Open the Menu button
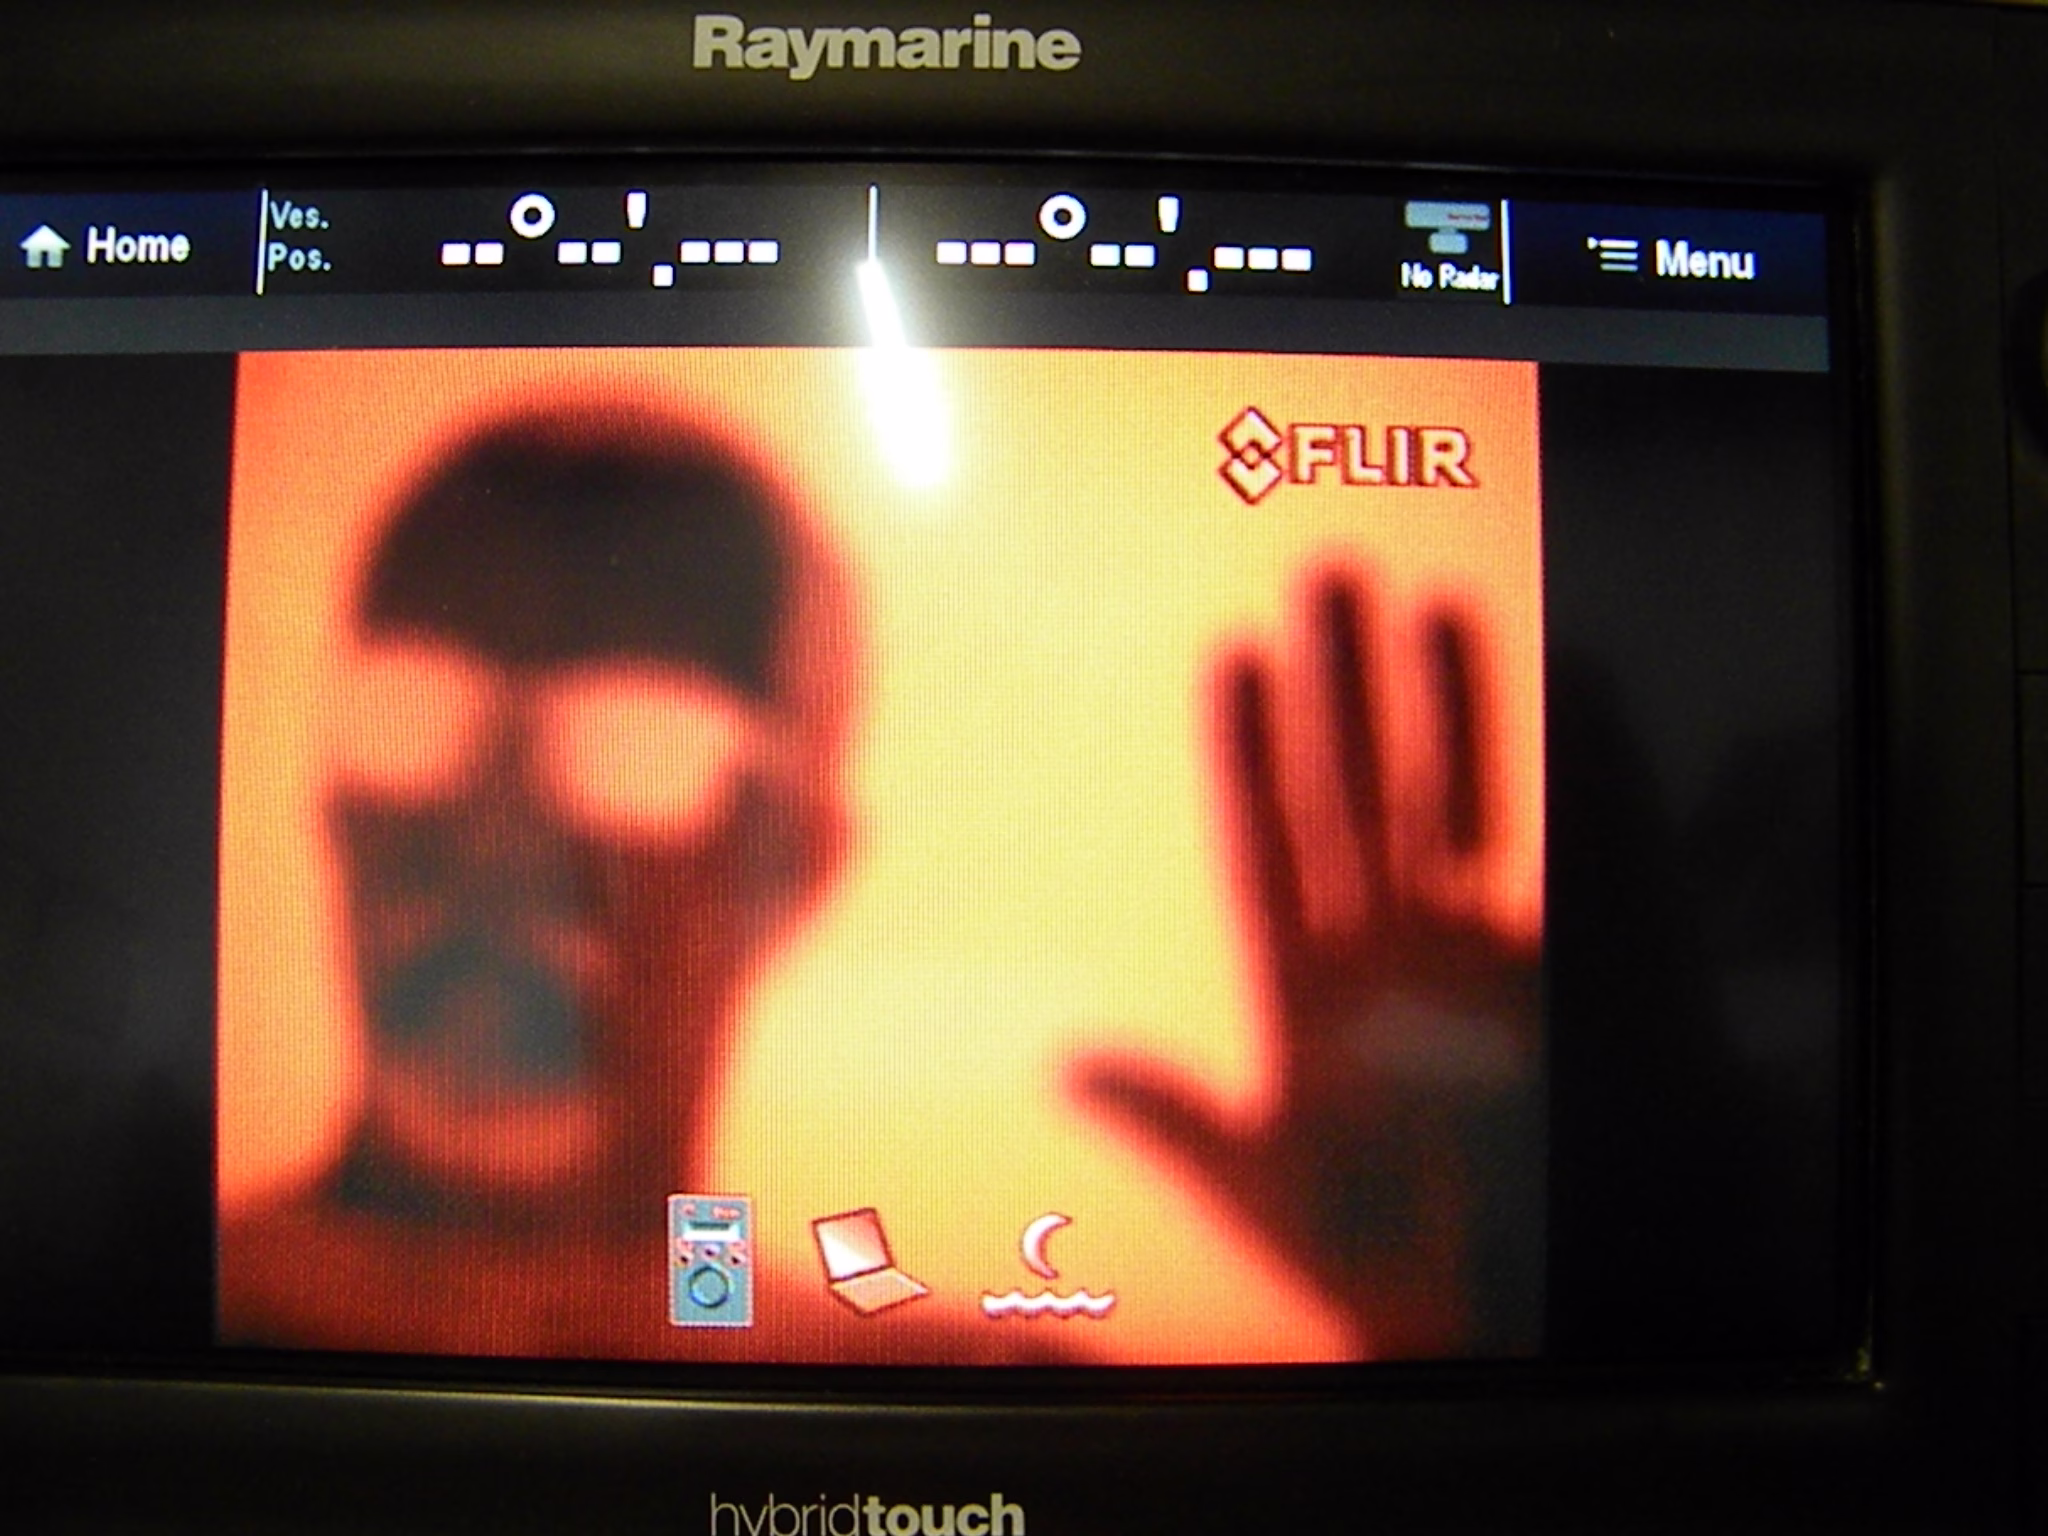 (1670, 258)
